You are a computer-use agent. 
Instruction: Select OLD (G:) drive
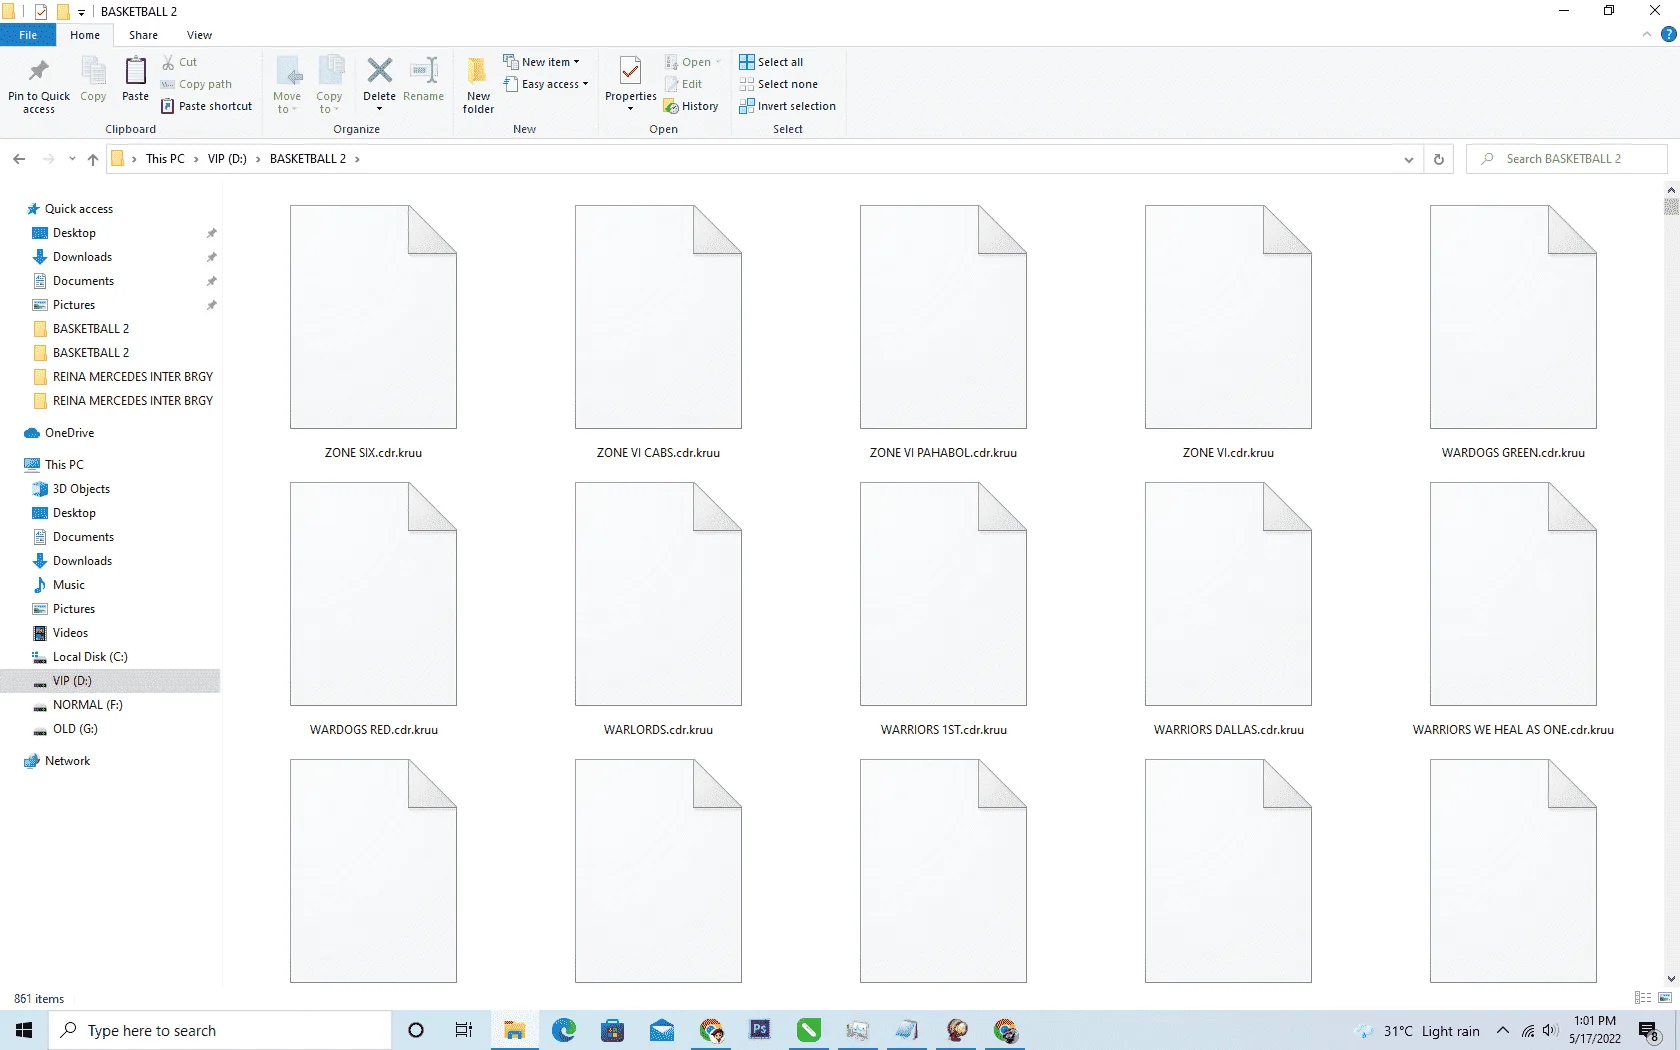pyautogui.click(x=75, y=729)
